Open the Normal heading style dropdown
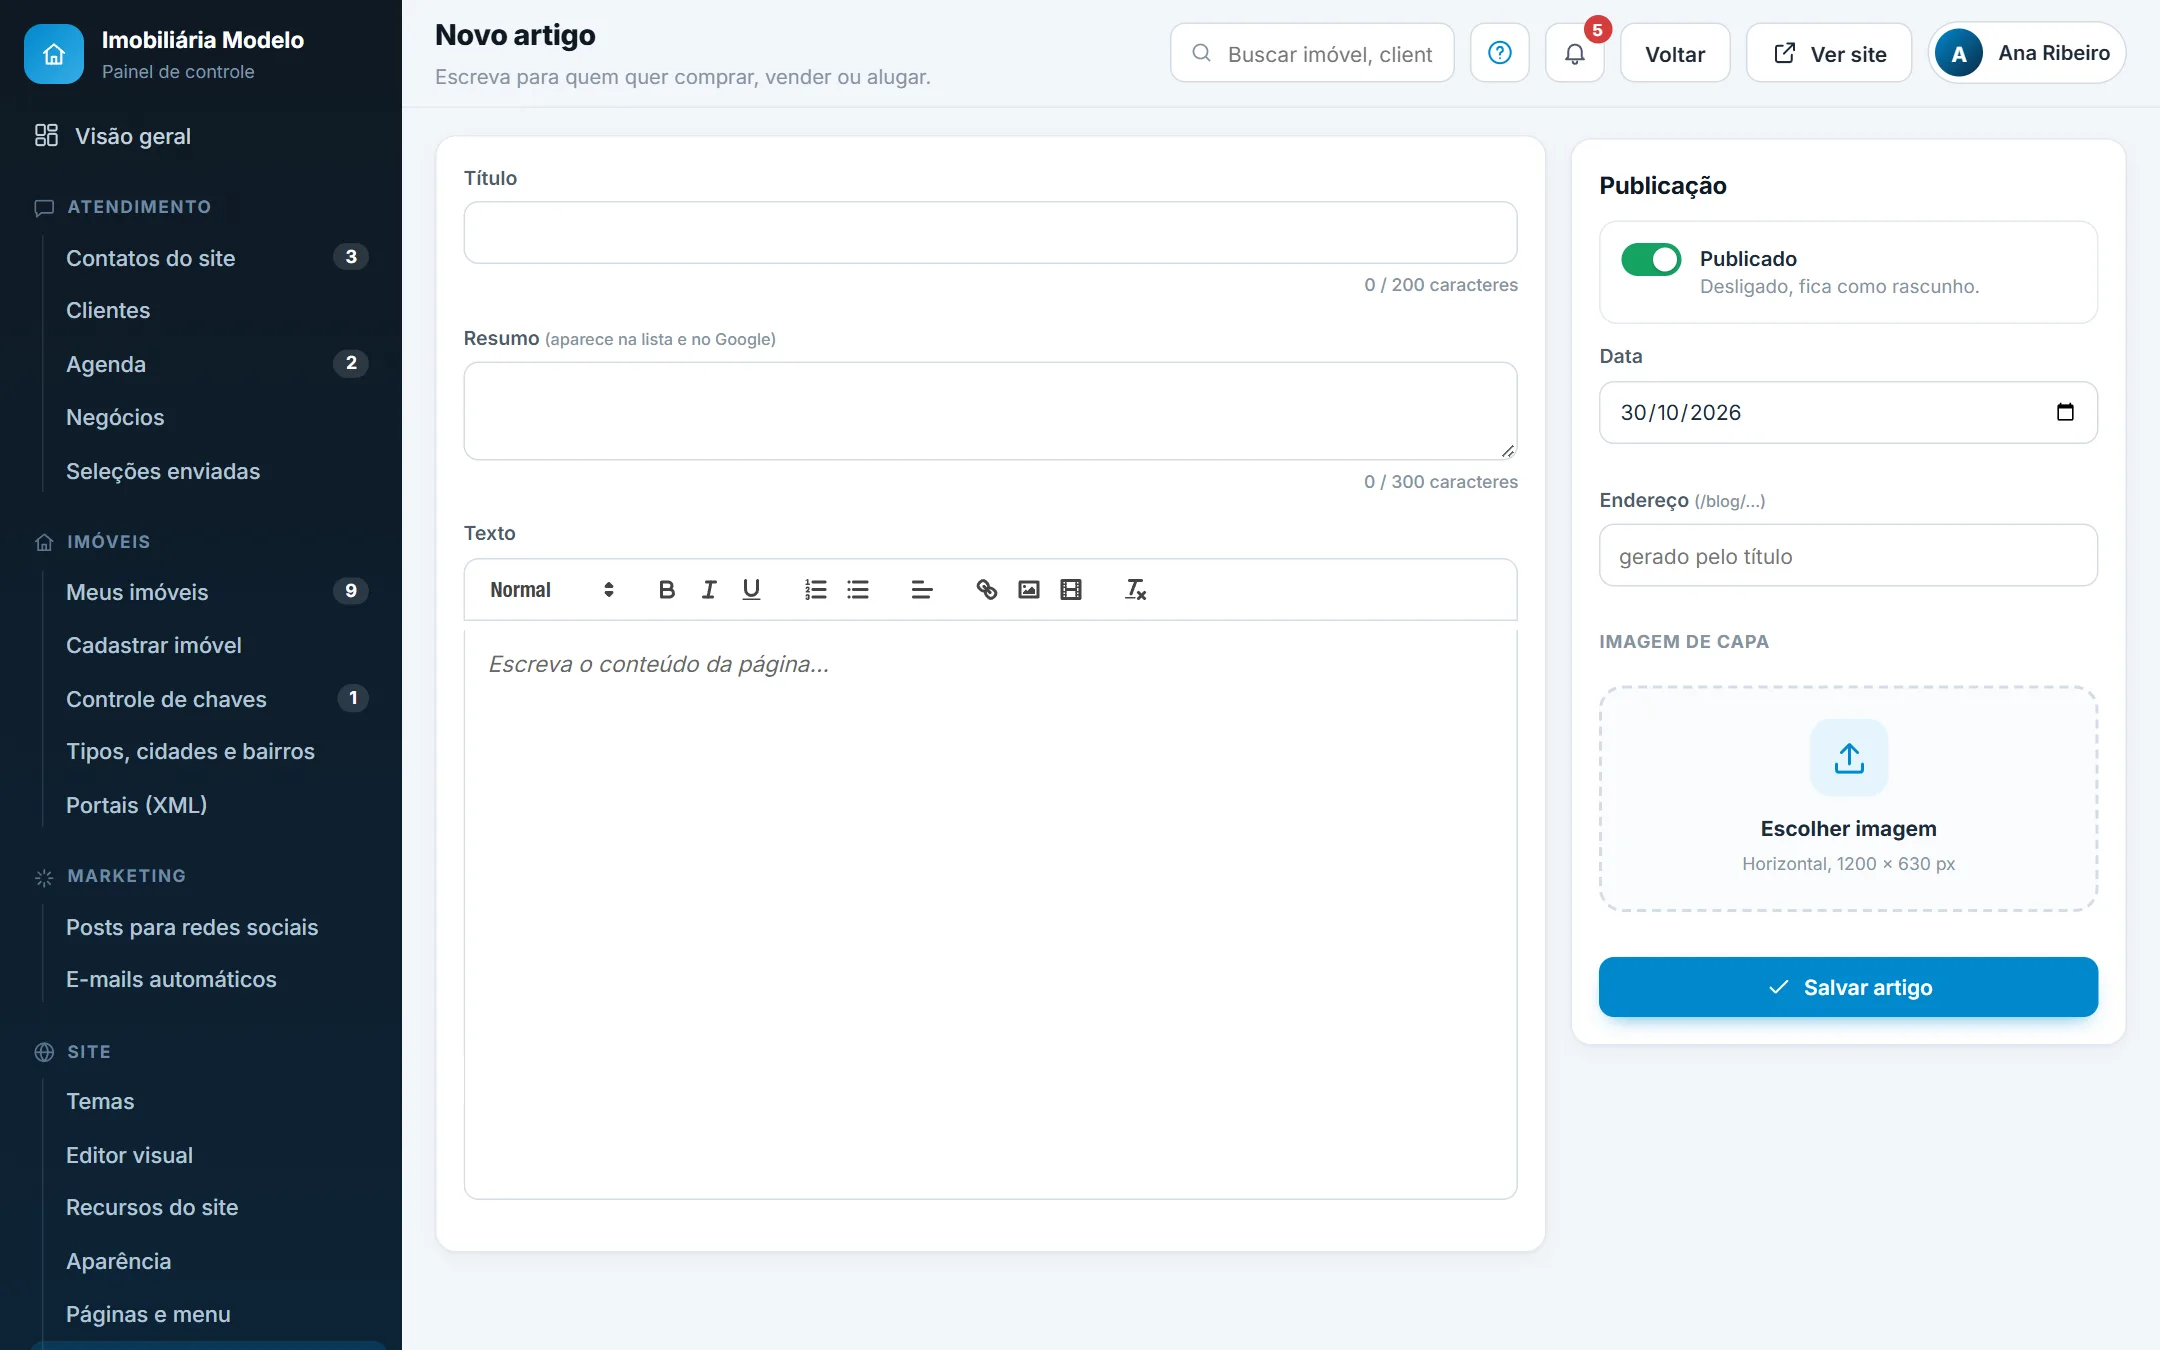The image size is (2160, 1350). (x=551, y=590)
